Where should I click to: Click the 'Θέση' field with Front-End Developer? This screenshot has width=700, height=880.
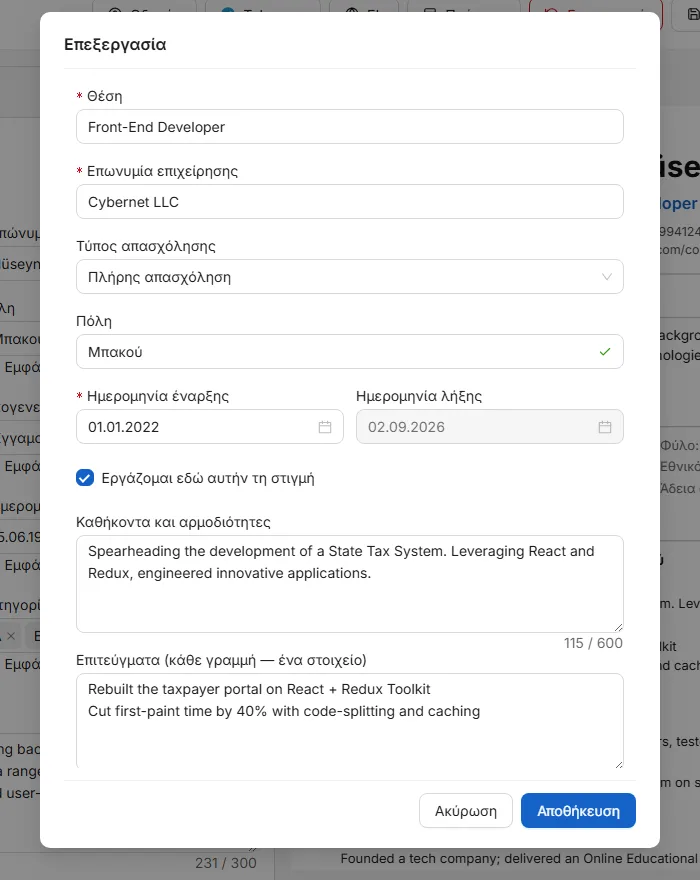tap(350, 127)
